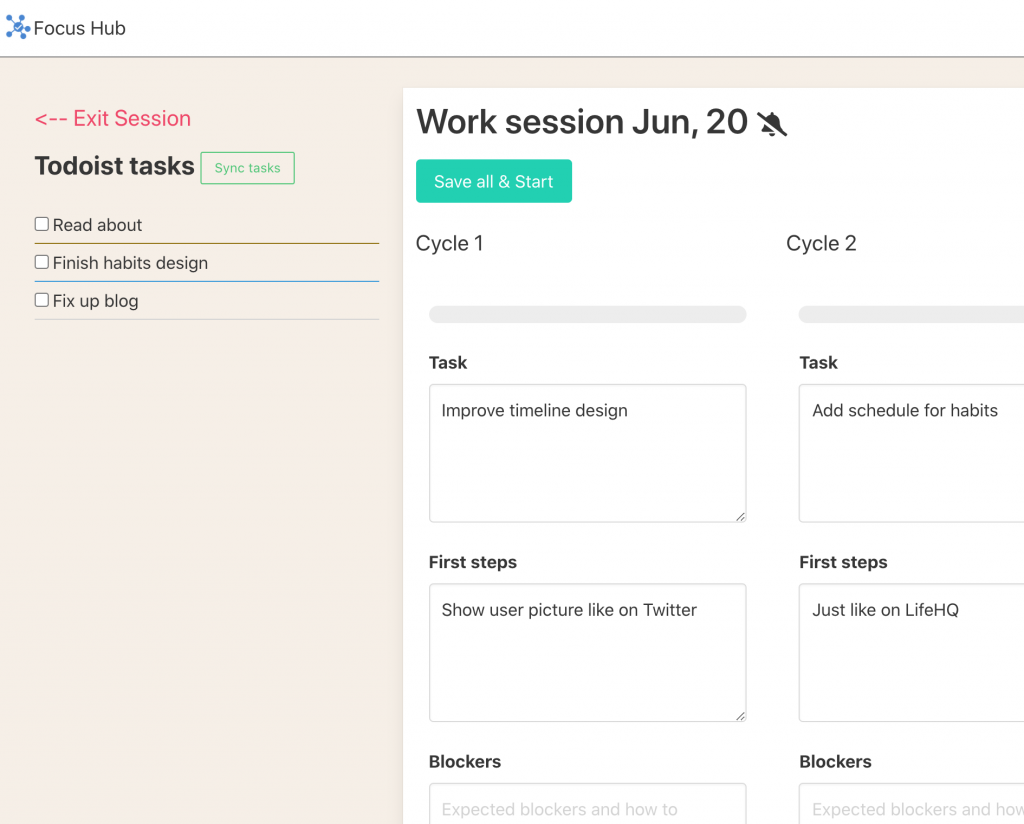This screenshot has height=824, width=1024.
Task: Click the resize handle of Cycle 1 Task textarea
Action: coord(740,516)
